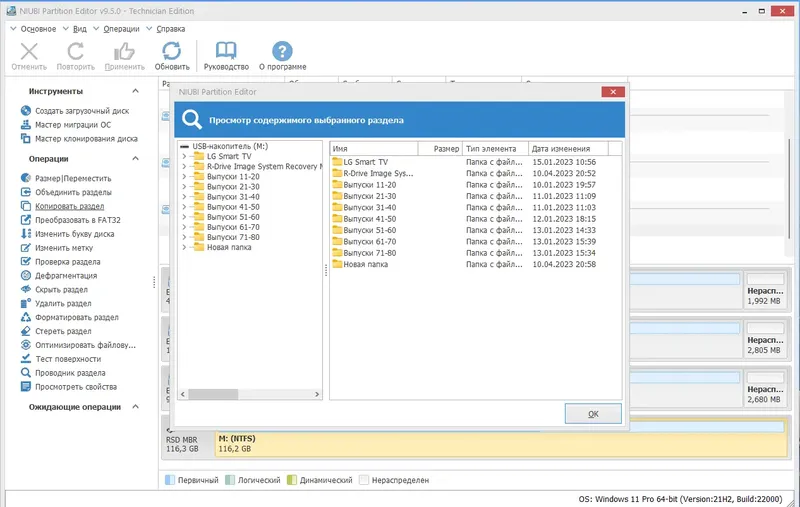Click the OK button in dialog
800x507 pixels.
(593, 414)
